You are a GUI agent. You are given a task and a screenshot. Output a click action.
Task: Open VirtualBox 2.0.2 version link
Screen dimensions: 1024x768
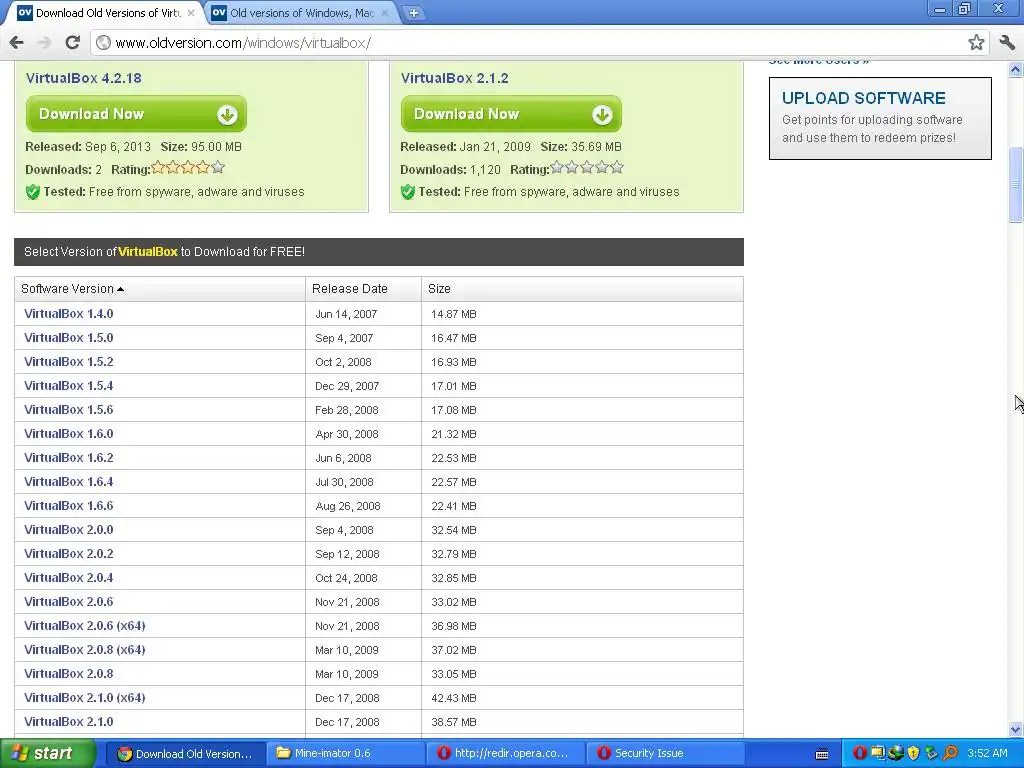pyautogui.click(x=69, y=554)
